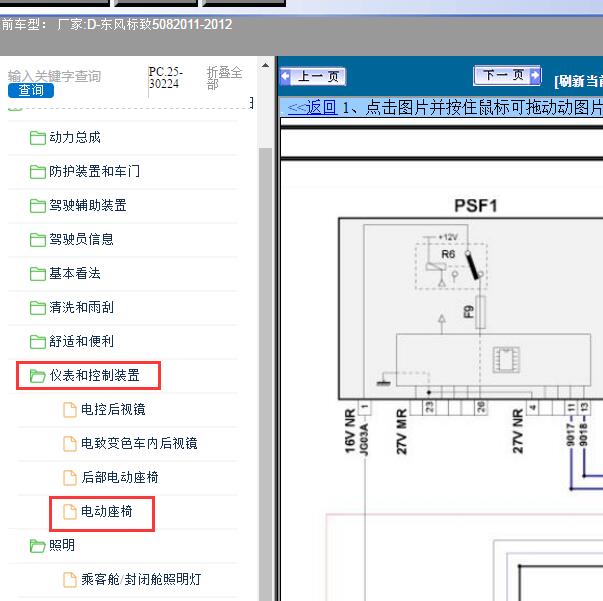603x601 pixels.
Task: Collapse the open 照明 folder icon
Action: point(38,546)
